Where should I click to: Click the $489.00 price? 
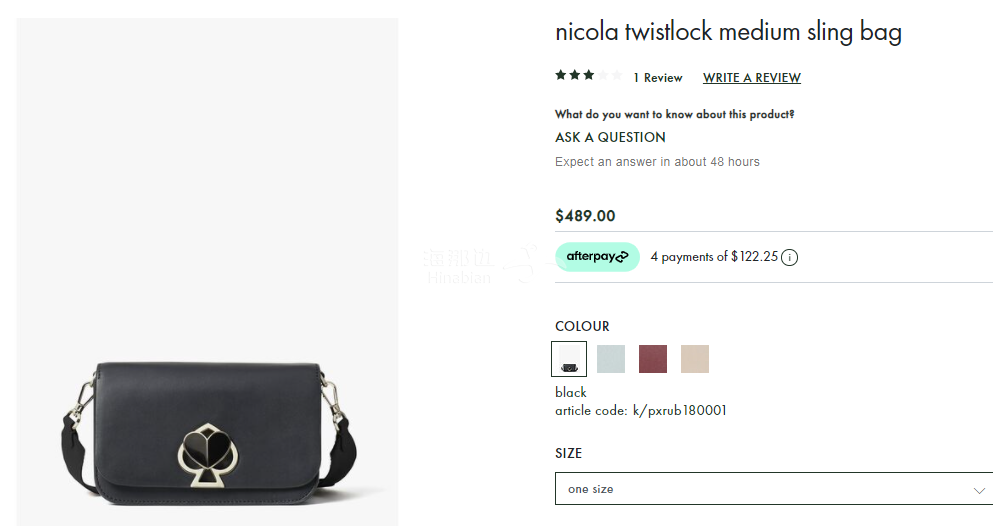point(585,216)
